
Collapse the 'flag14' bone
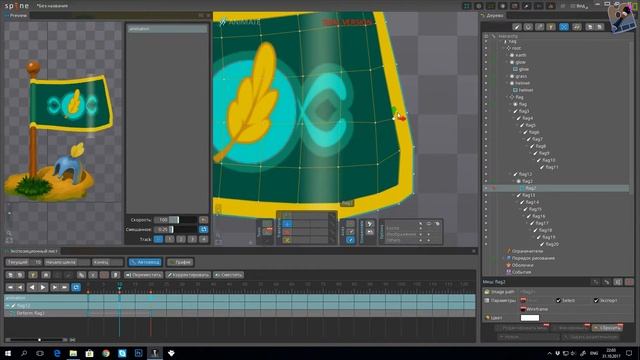tap(518, 202)
